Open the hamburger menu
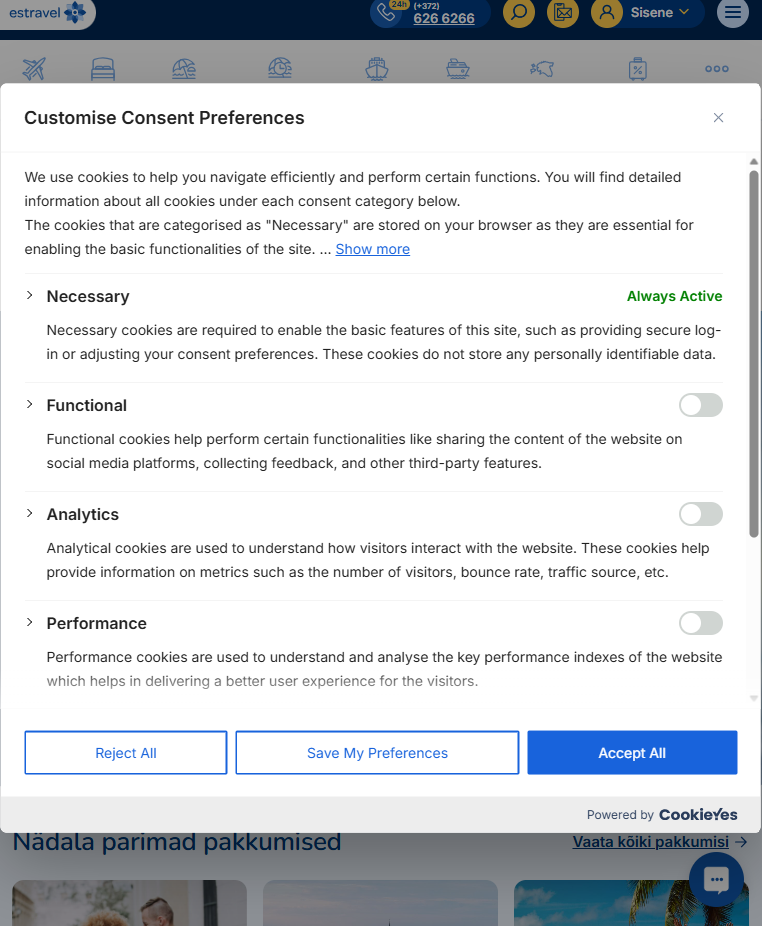Viewport: 762px width, 926px height. (x=732, y=12)
